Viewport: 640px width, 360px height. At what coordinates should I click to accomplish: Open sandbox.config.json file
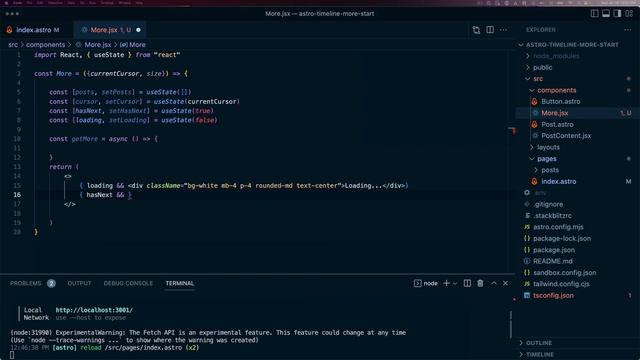point(564,273)
